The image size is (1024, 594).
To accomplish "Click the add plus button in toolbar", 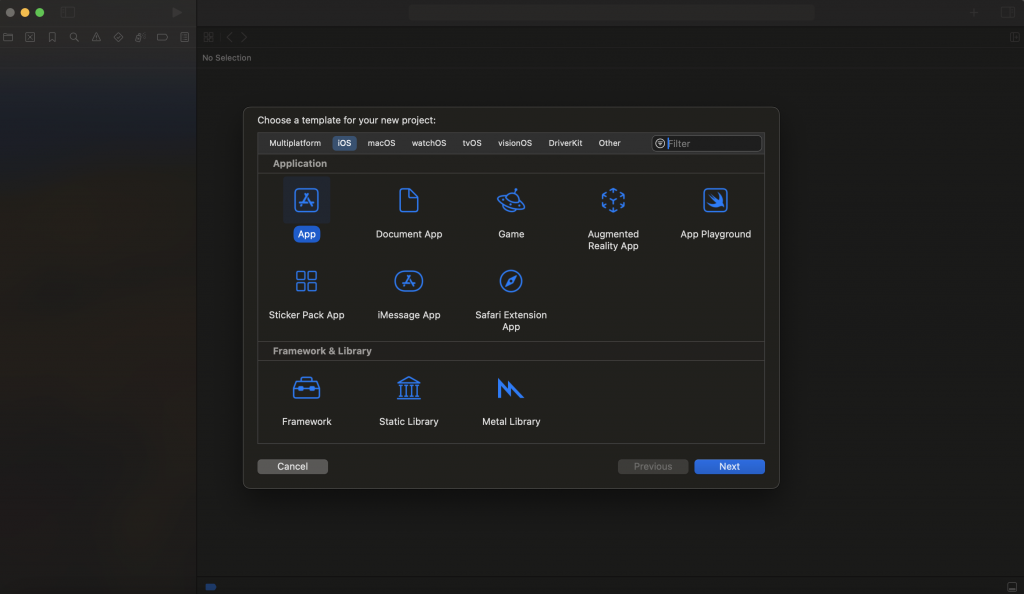I will pyautogui.click(x=974, y=12).
